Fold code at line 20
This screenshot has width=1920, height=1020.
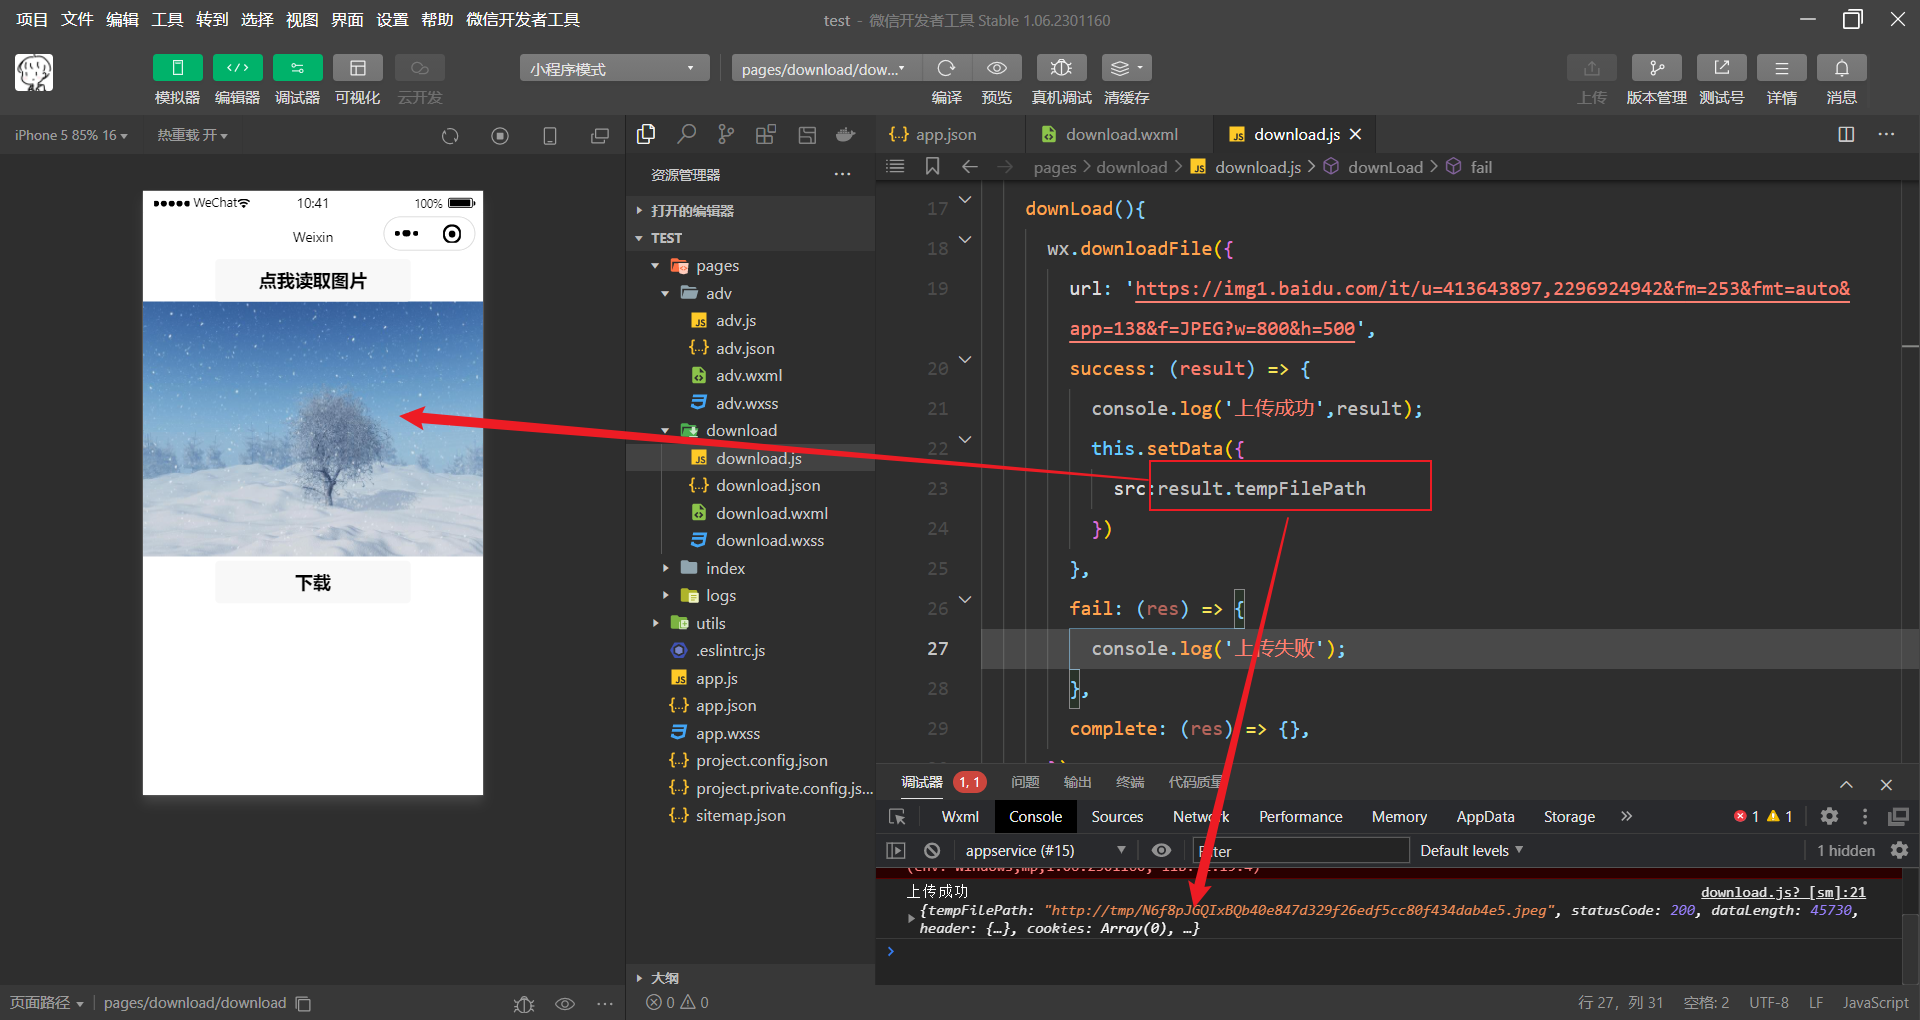tap(965, 359)
